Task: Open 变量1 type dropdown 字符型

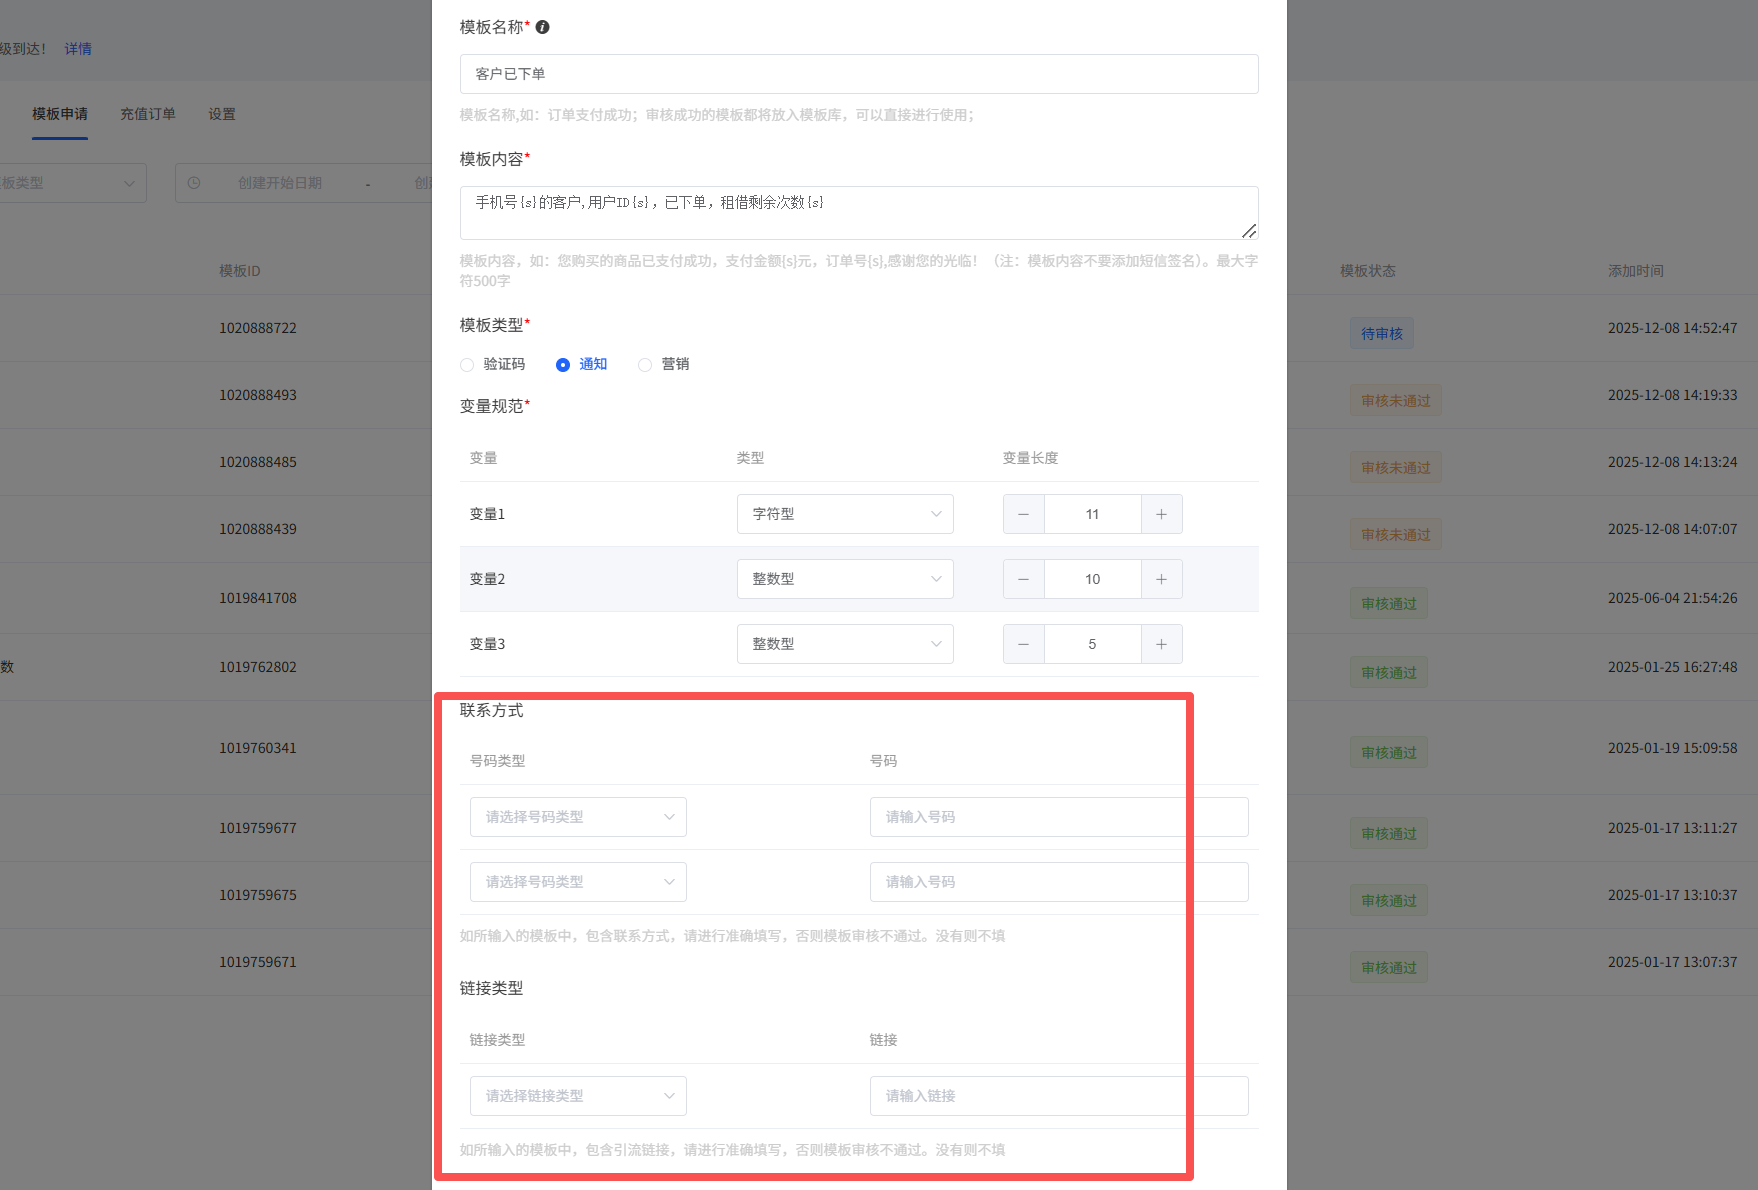Action: [x=844, y=514]
